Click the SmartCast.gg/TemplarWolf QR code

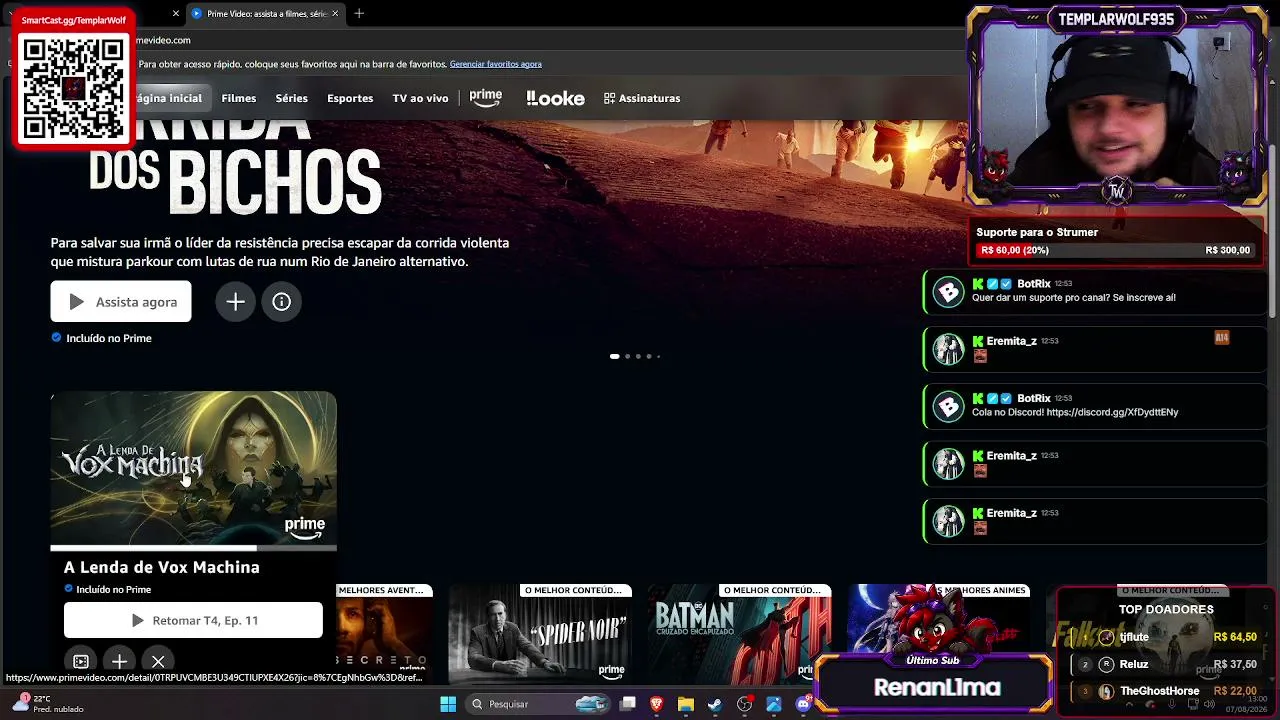(74, 87)
